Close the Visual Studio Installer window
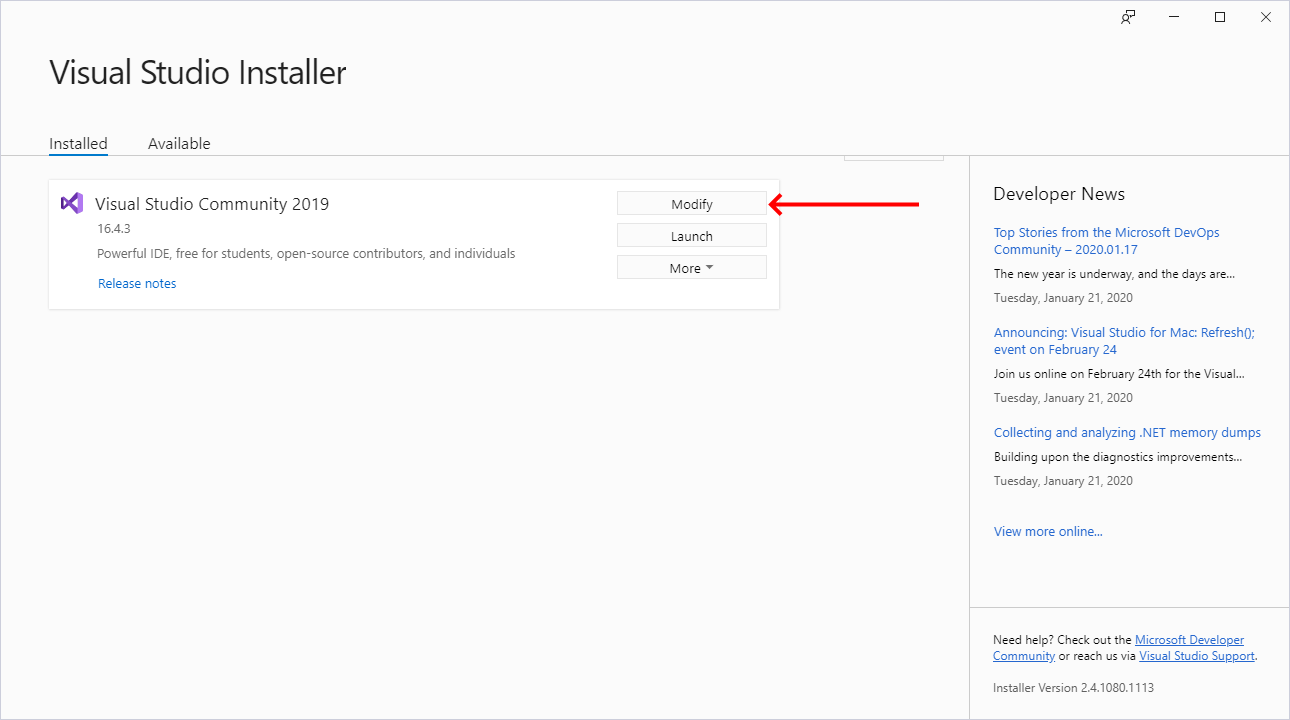 click(1266, 17)
